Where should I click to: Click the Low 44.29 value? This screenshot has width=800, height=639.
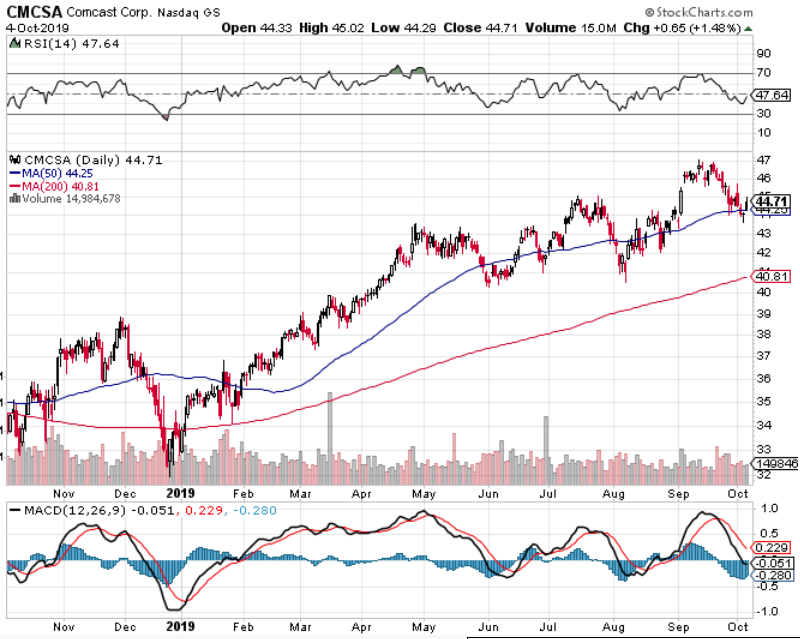pos(404,28)
